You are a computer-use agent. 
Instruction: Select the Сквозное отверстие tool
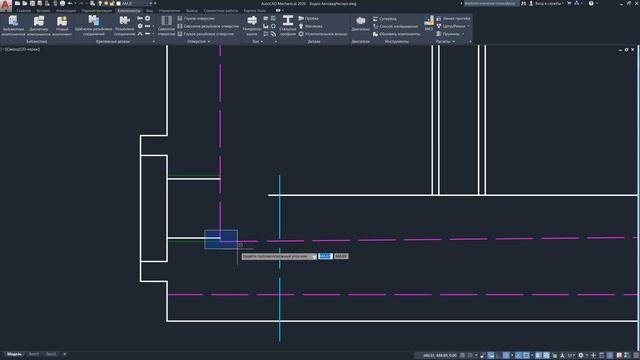(x=167, y=26)
